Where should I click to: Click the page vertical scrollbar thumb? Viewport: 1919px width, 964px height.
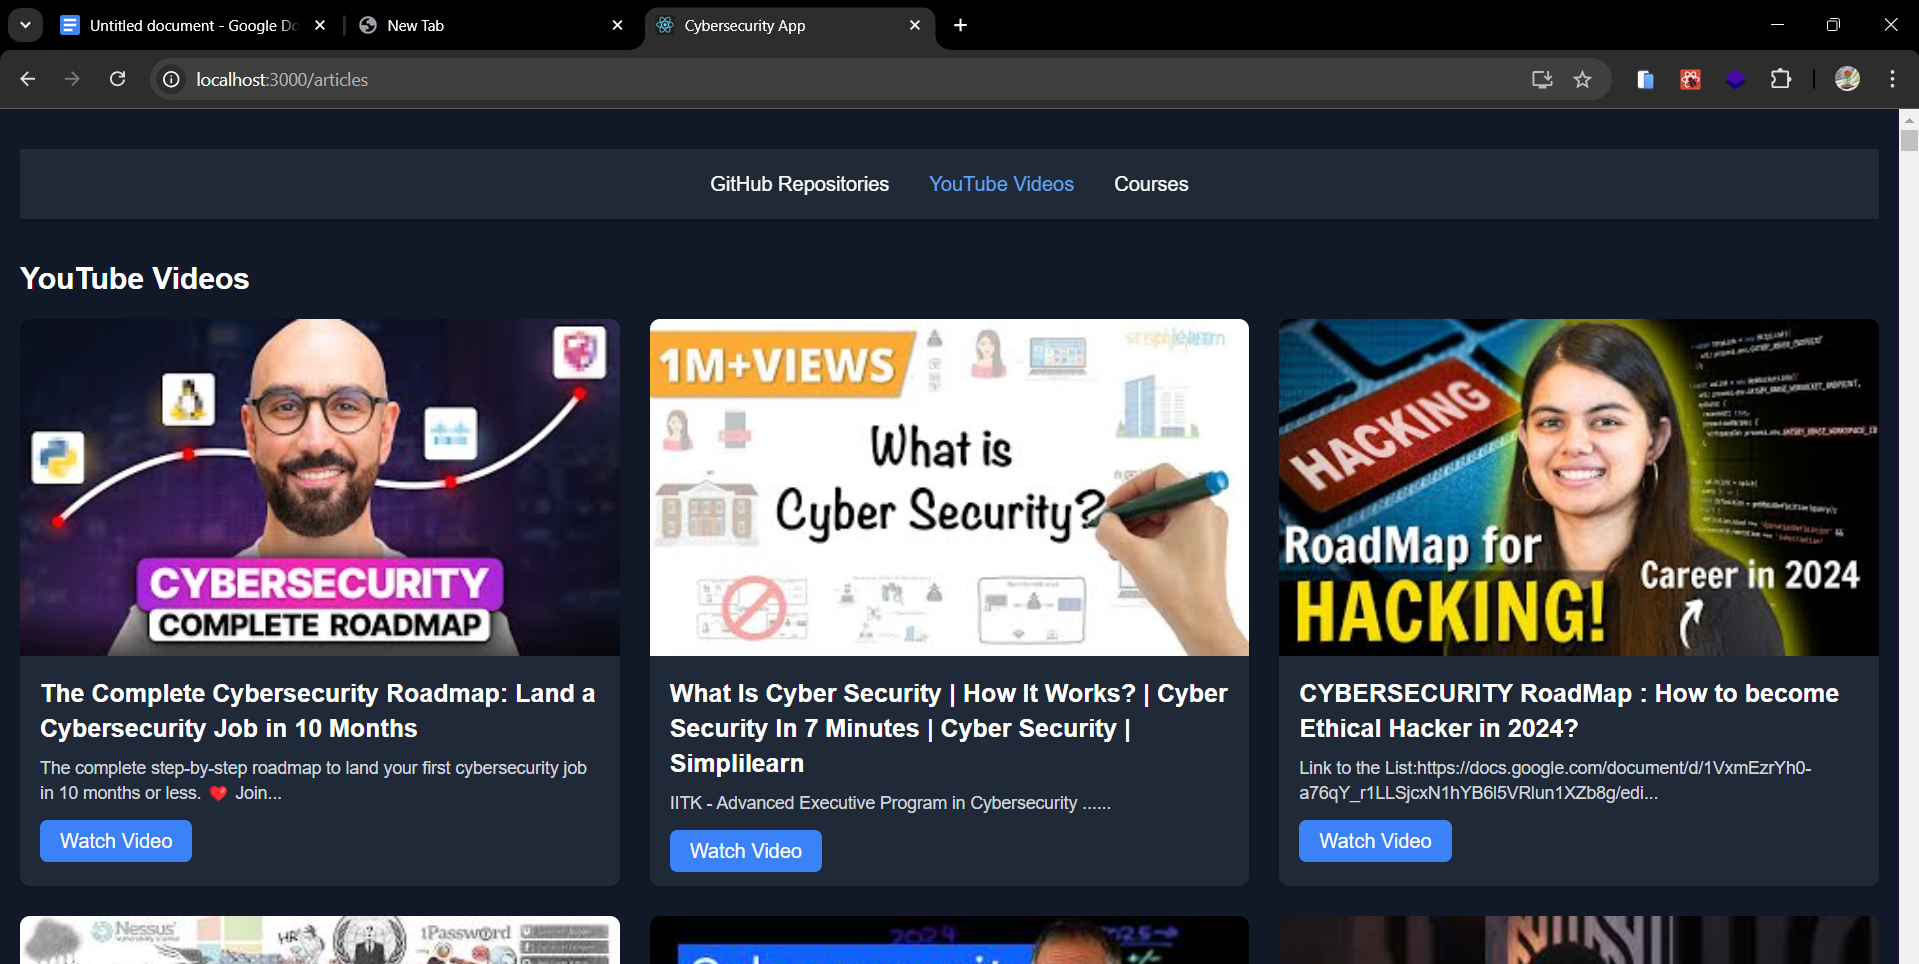point(1909,140)
